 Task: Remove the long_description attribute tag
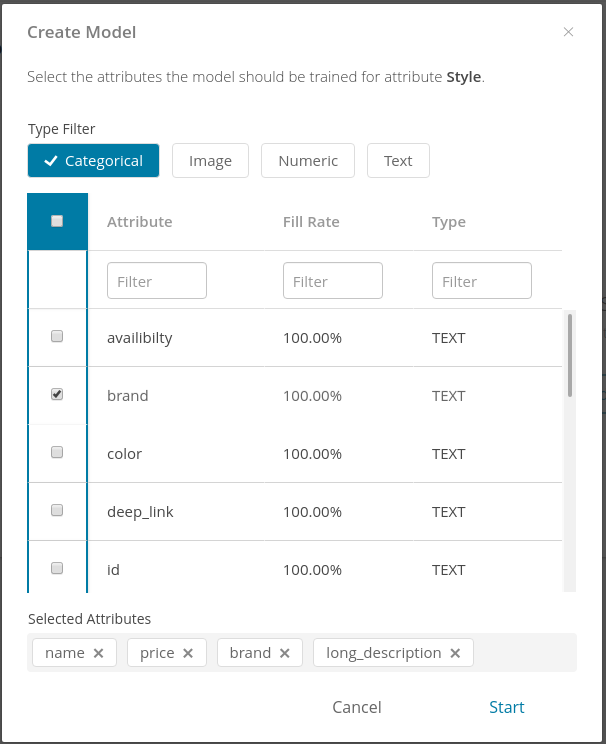tap(455, 653)
